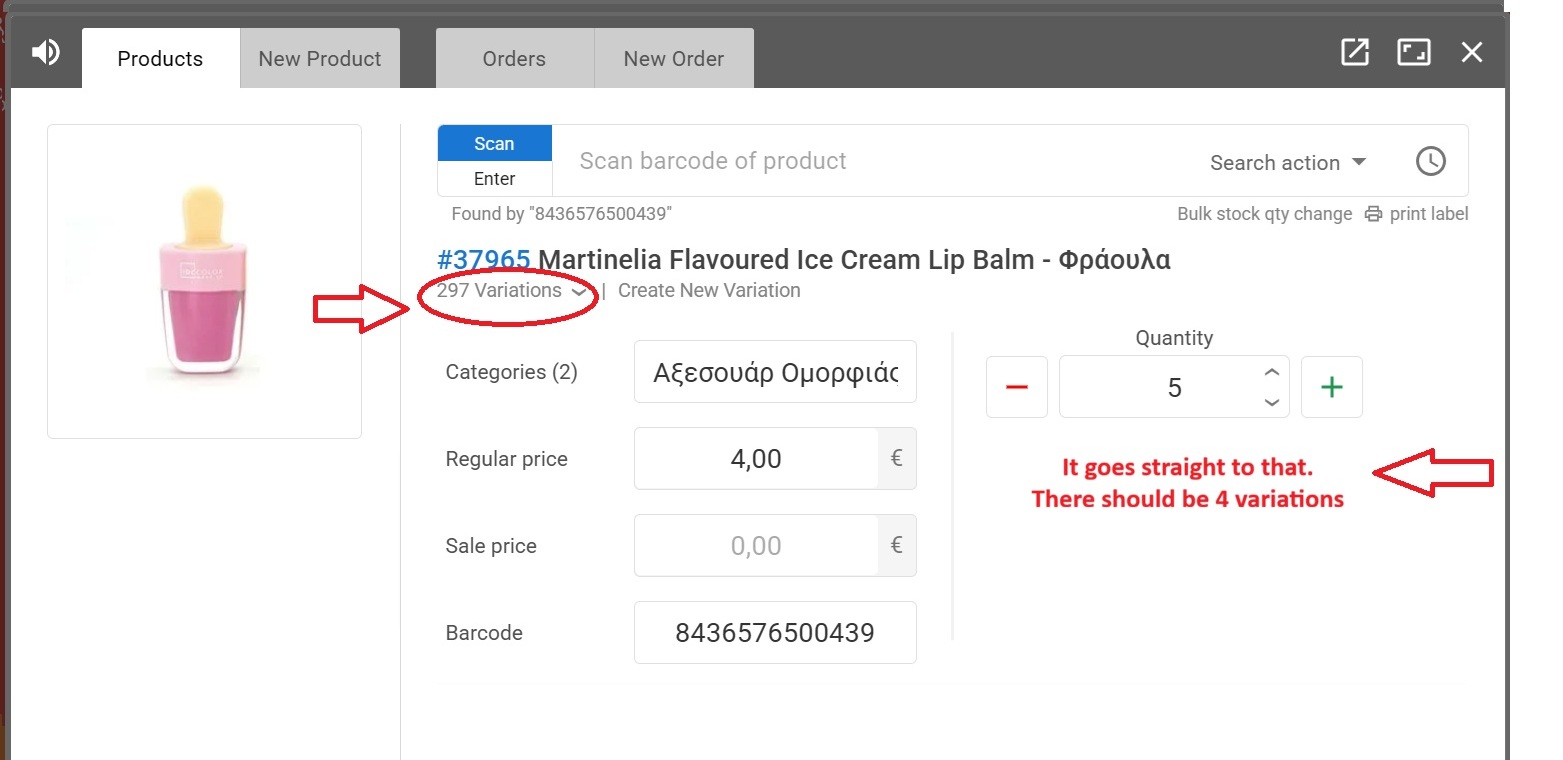Open Categories selection field
Viewport: 1563px width, 760px height.
(775, 373)
